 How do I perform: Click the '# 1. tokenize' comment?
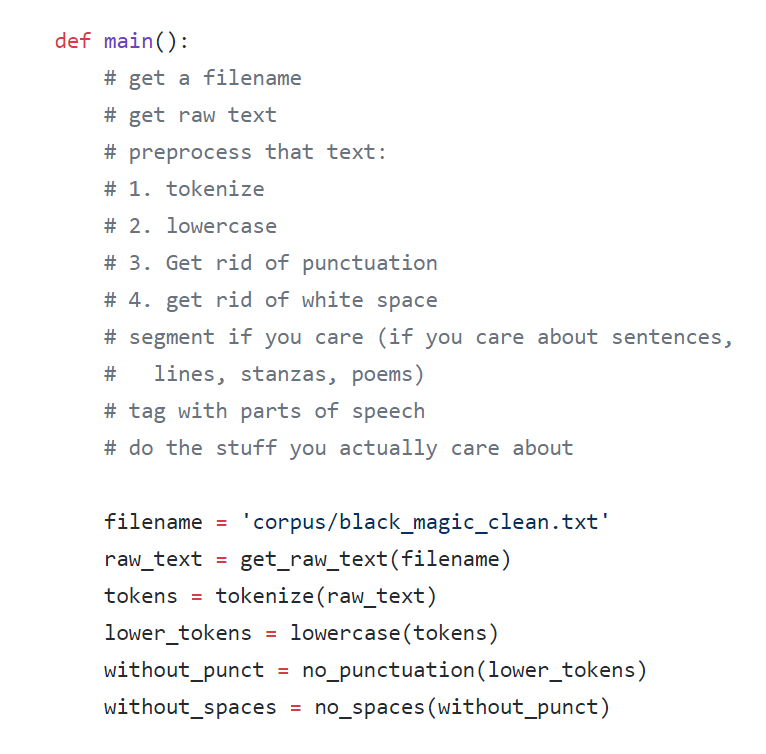(x=184, y=189)
